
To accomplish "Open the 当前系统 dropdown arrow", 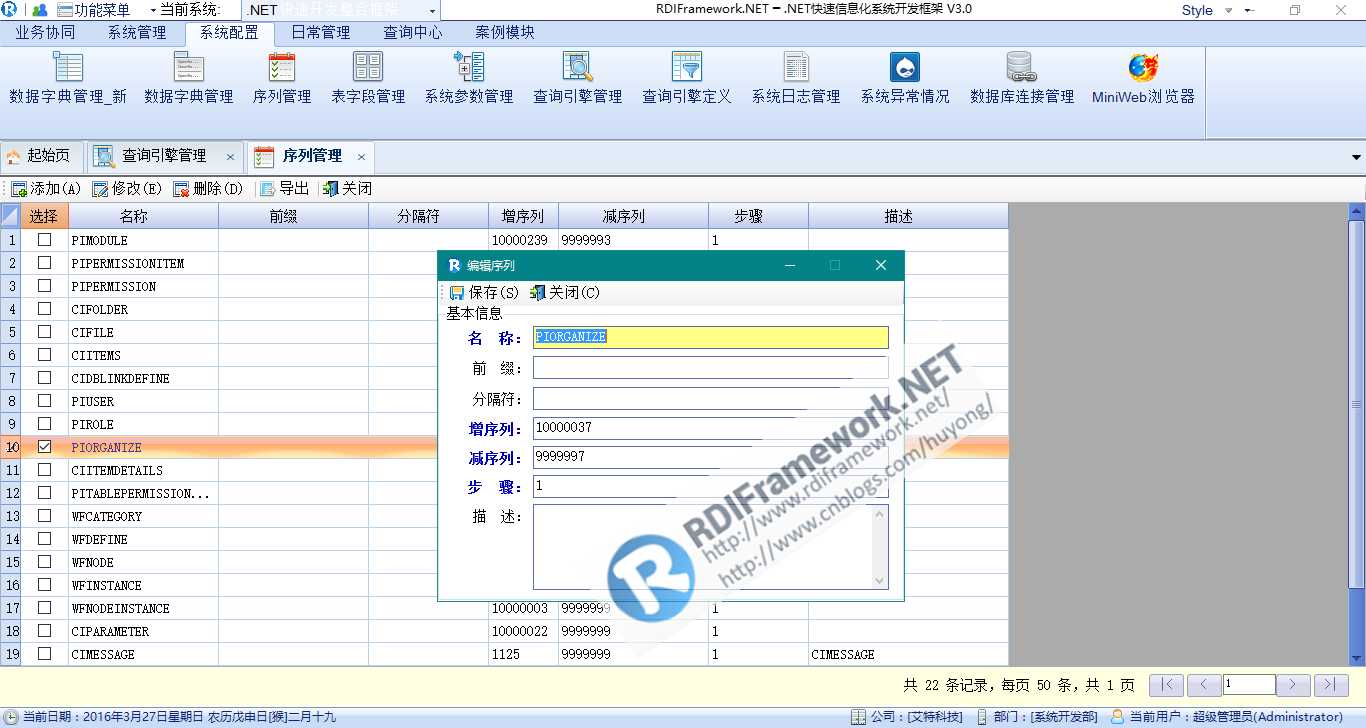I will tap(431, 10).
